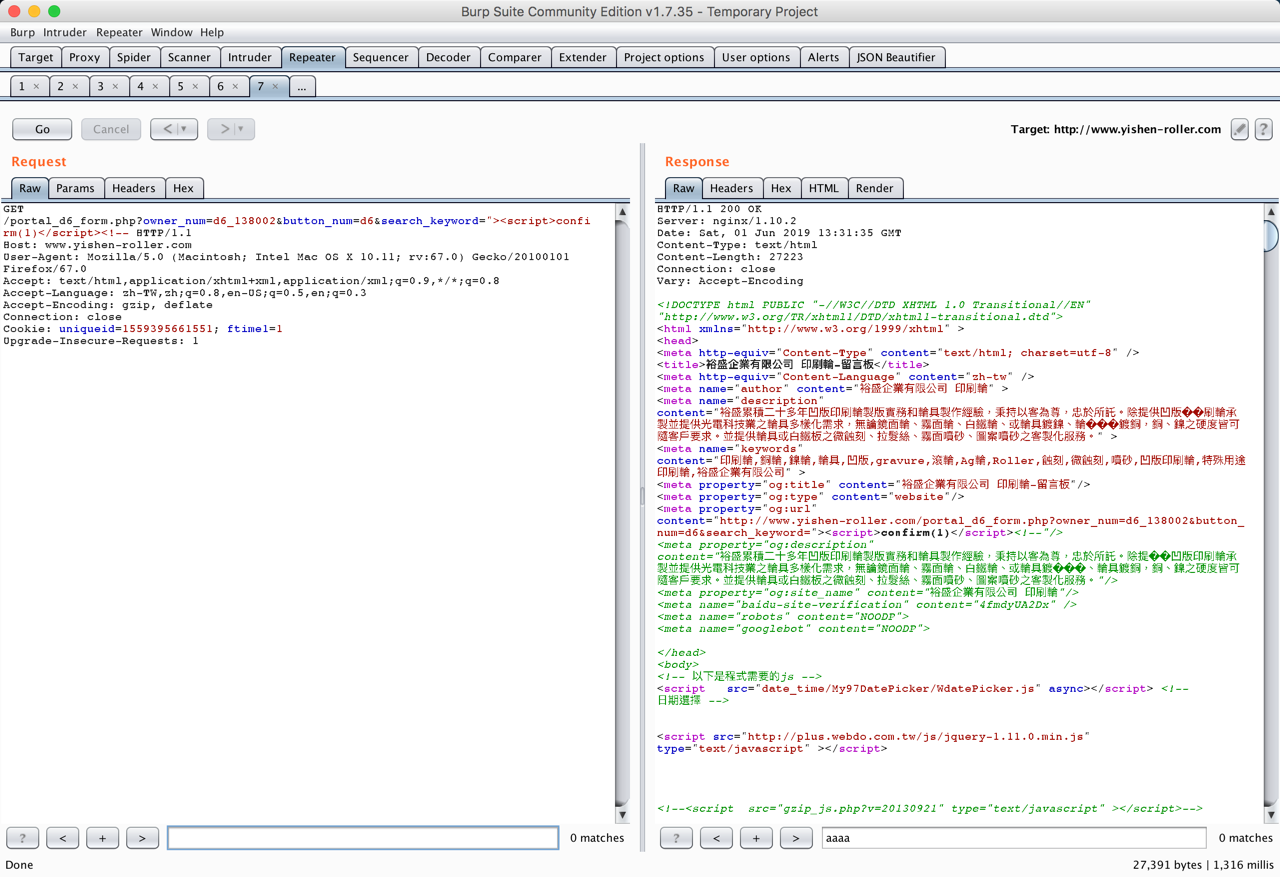Click the plus button in response search bar
Image resolution: width=1280 pixels, height=877 pixels.
click(x=756, y=838)
